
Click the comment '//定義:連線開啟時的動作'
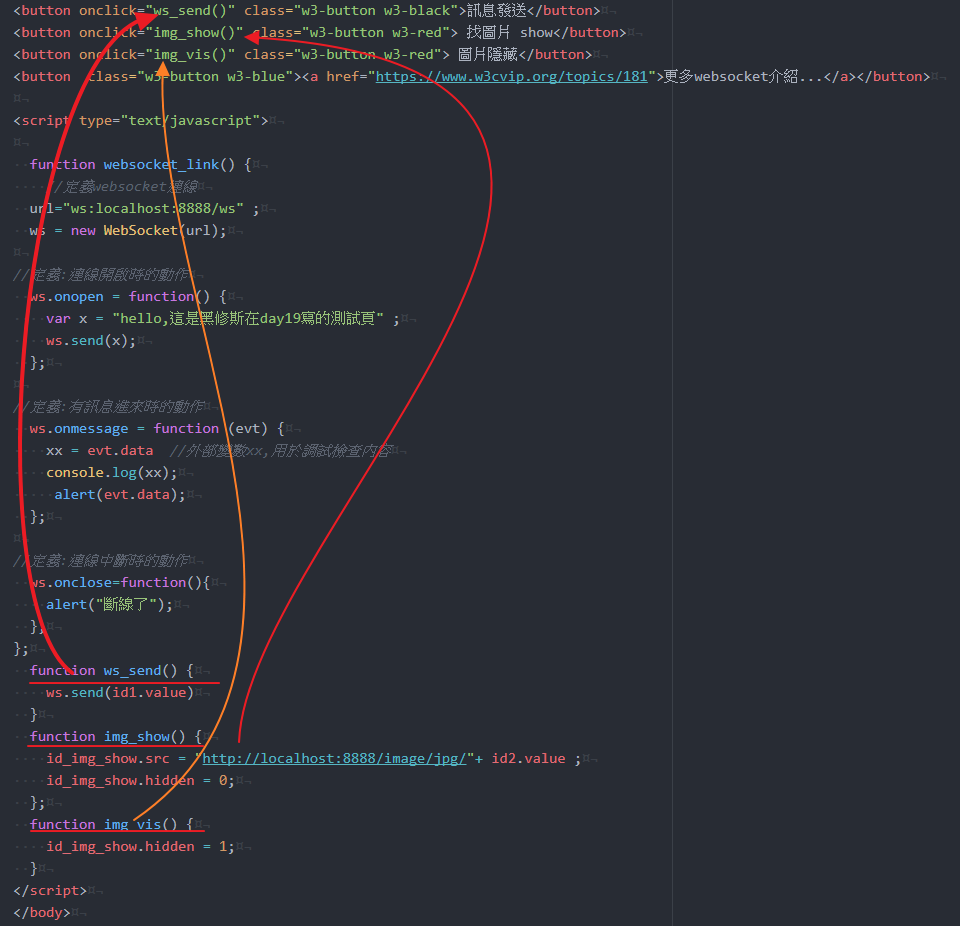pos(100,275)
